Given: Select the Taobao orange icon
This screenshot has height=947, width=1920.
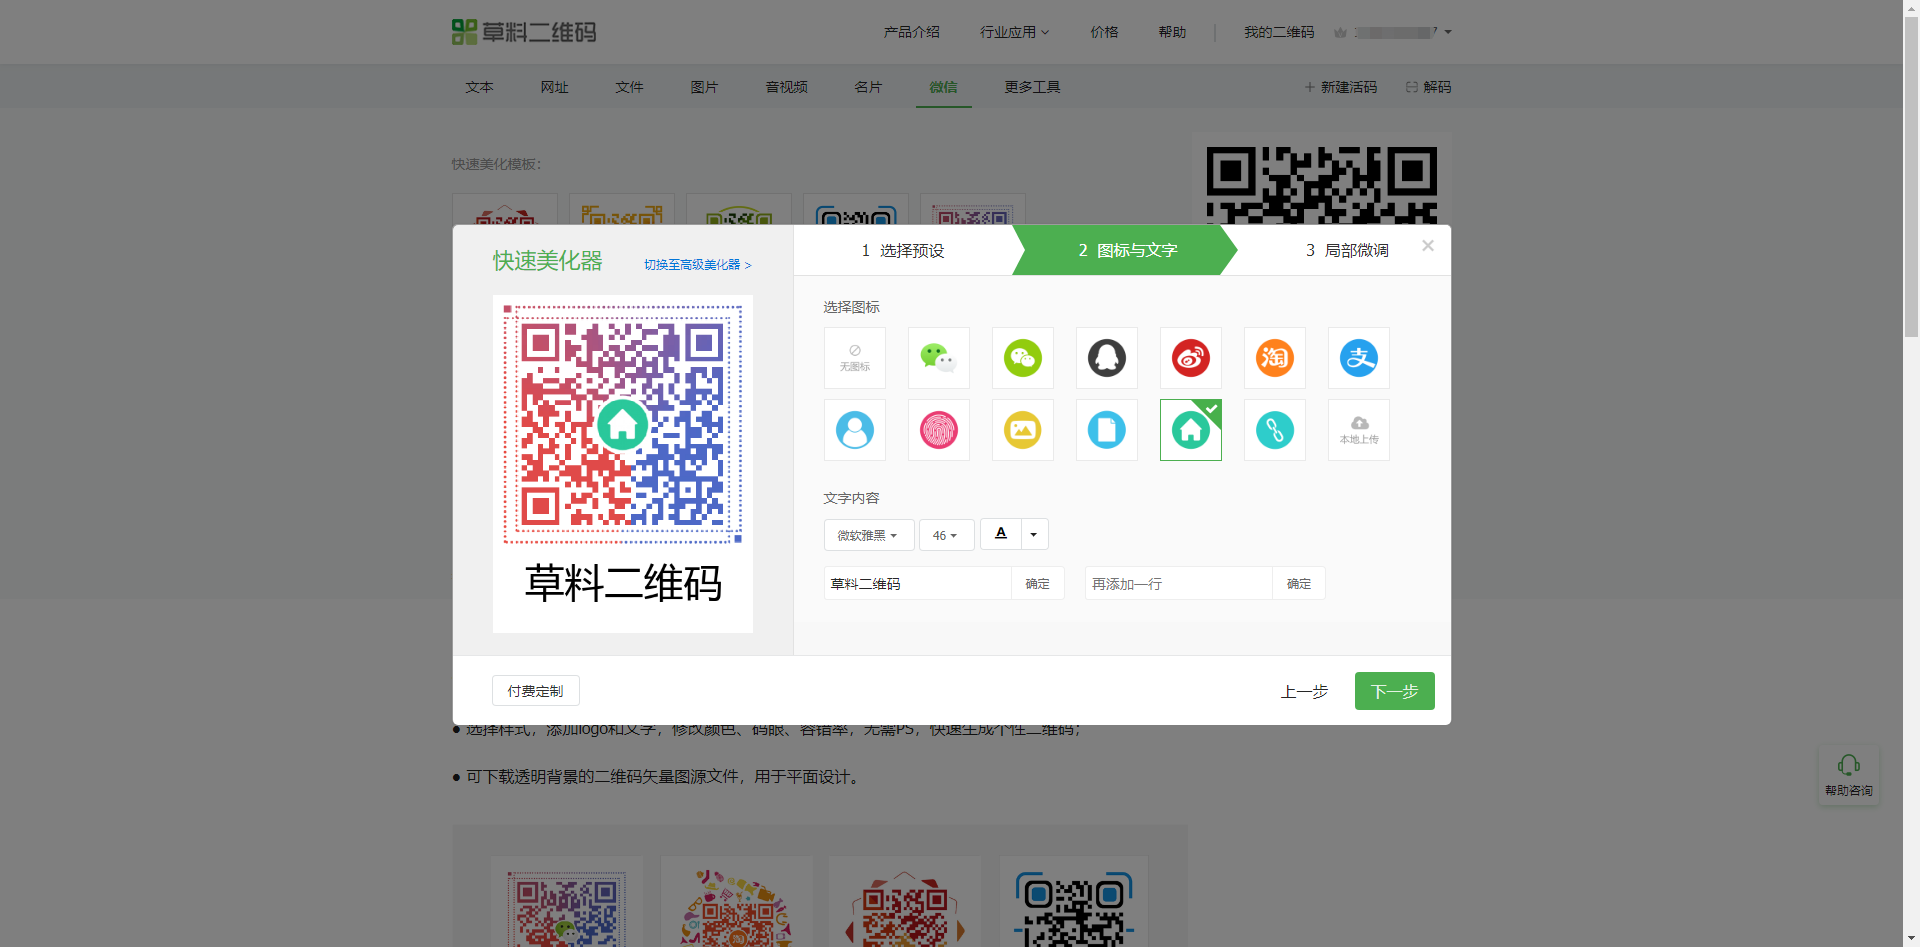Looking at the screenshot, I should (1275, 358).
